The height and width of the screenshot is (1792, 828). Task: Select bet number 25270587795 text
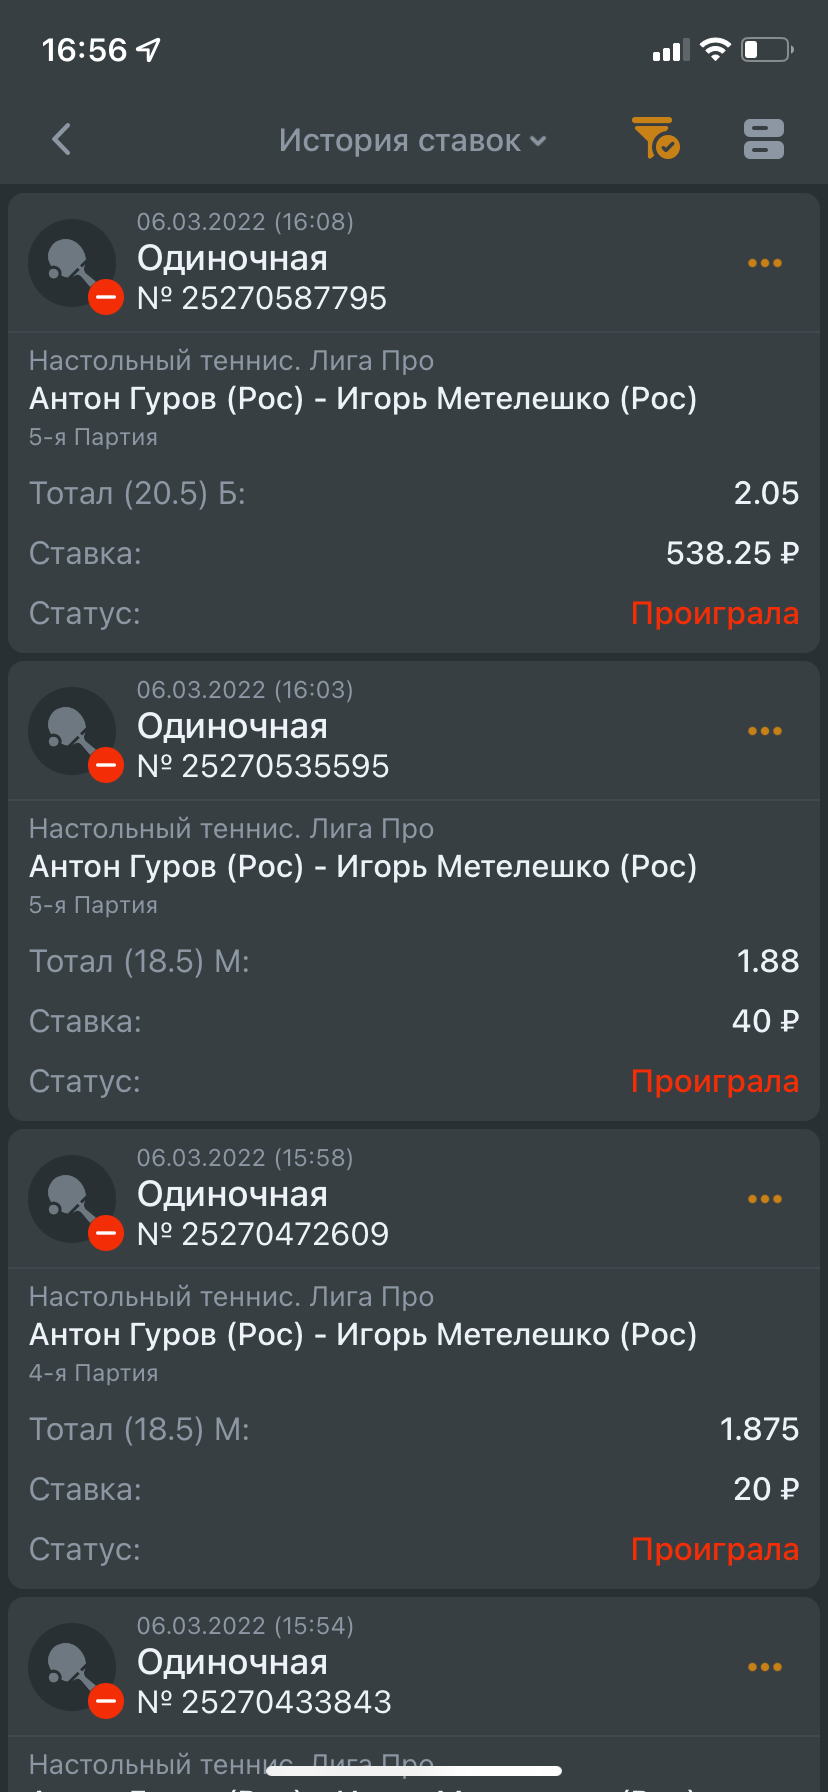point(262,298)
